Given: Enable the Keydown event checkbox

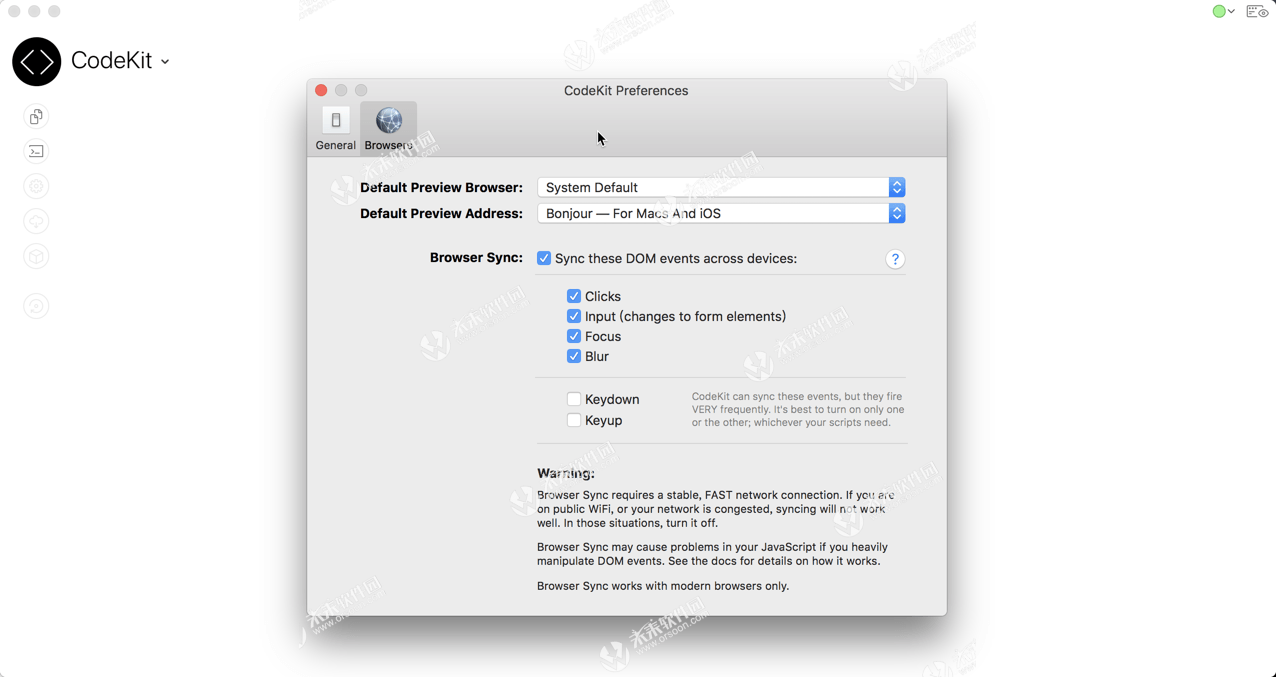Looking at the screenshot, I should point(574,398).
